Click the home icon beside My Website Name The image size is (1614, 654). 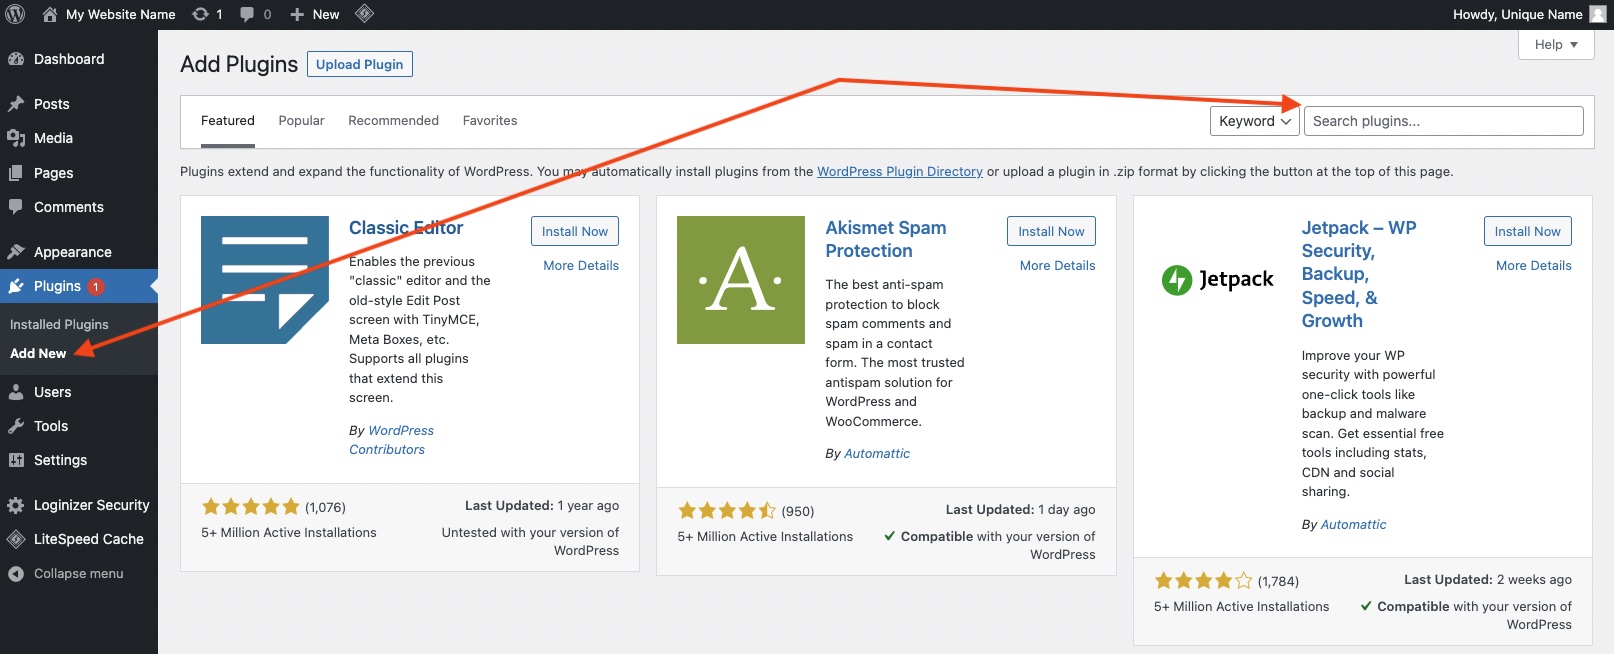point(49,14)
